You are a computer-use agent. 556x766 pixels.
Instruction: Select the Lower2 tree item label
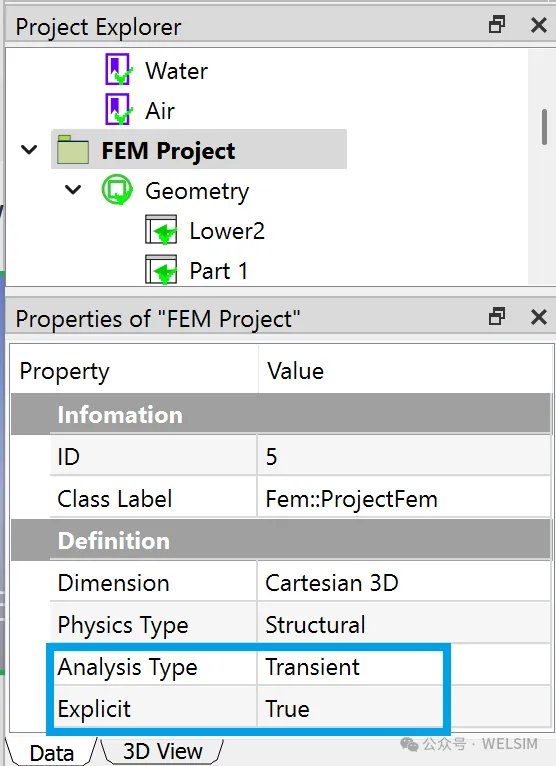(227, 231)
